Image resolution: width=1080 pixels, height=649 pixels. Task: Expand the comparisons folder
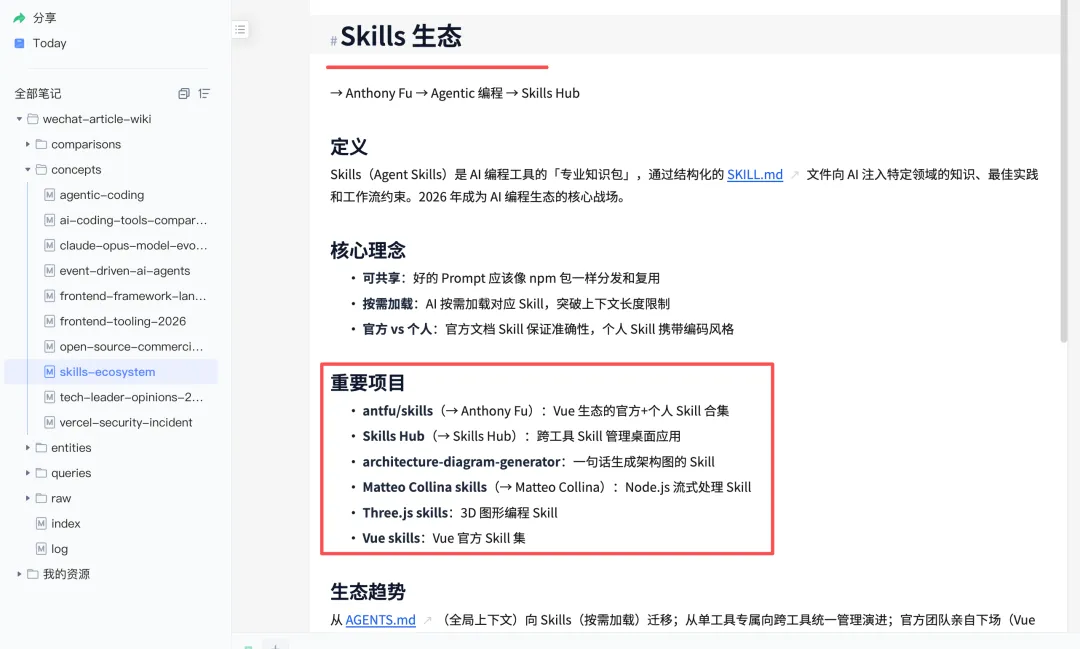tap(27, 143)
